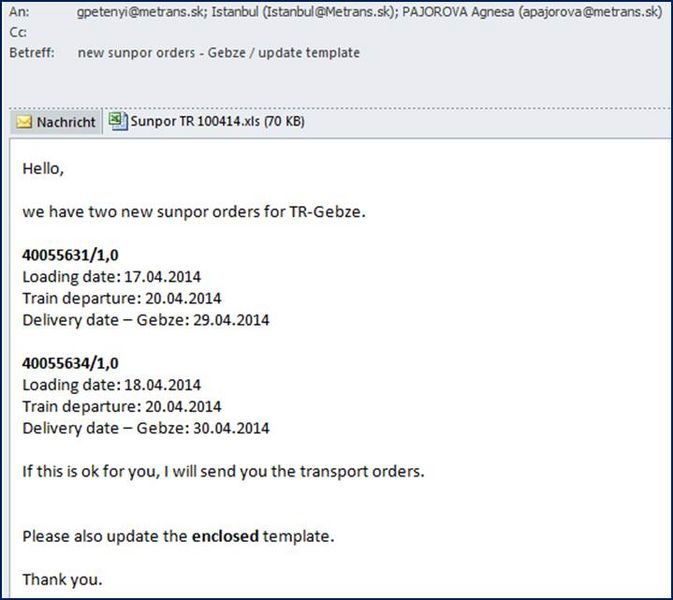The height and width of the screenshot is (600, 673).
Task: Click the bold word 'enclosed'
Action: pyautogui.click(x=225, y=536)
